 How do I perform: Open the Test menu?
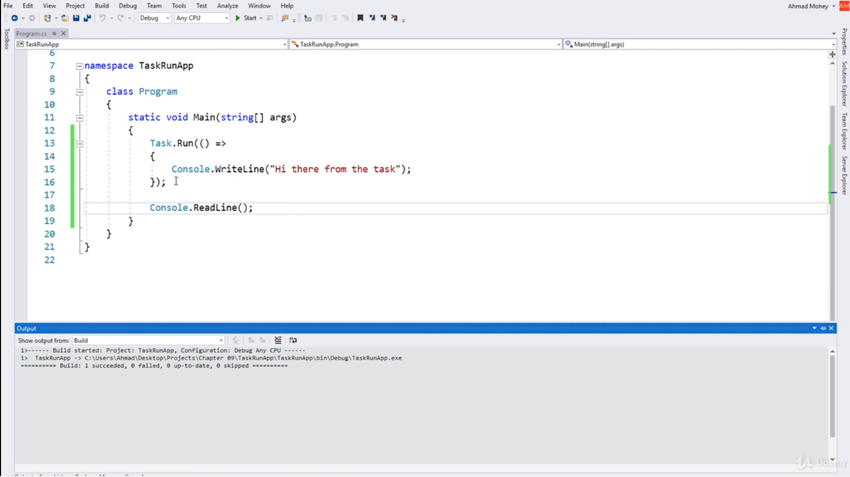click(x=202, y=5)
